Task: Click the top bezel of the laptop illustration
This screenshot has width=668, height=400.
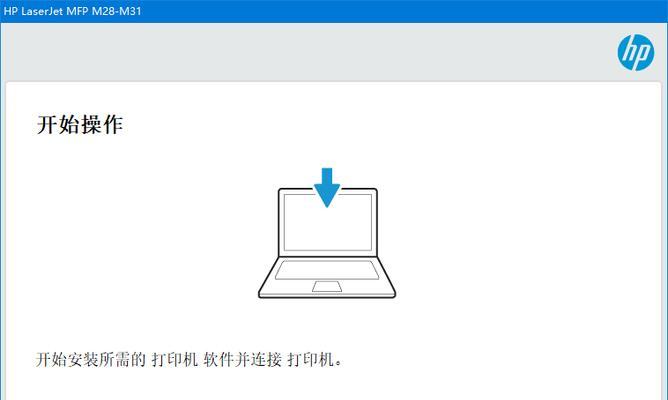Action: tap(328, 191)
